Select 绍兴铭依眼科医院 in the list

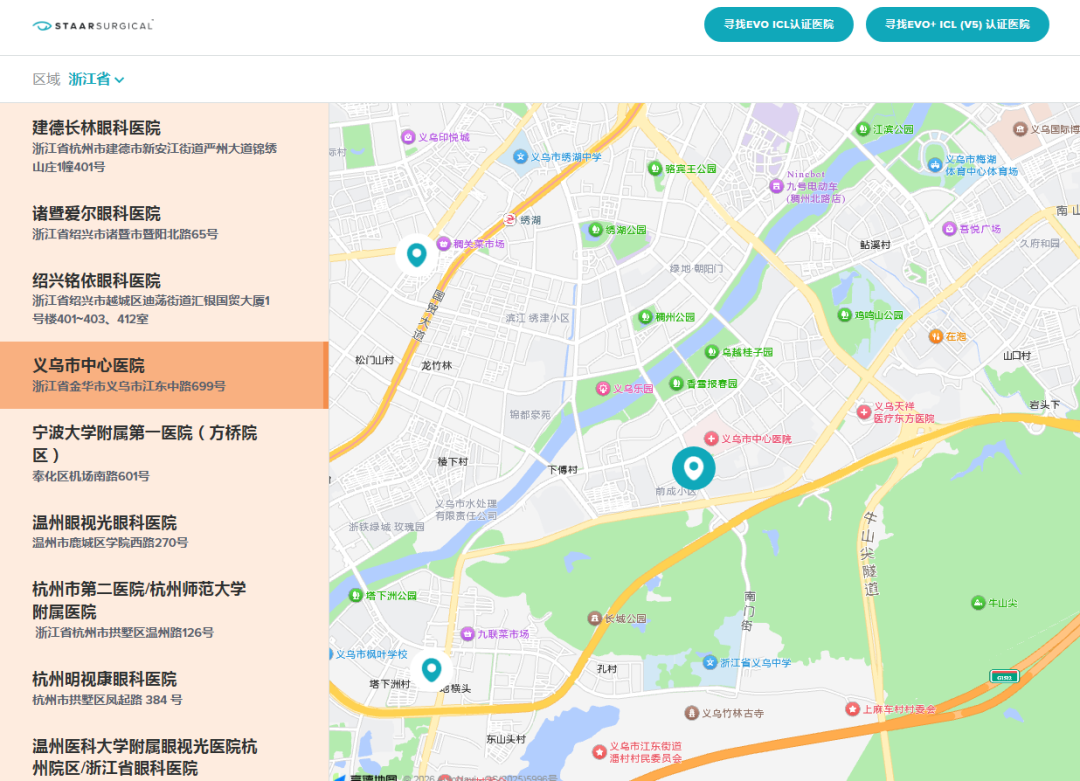coord(164,299)
